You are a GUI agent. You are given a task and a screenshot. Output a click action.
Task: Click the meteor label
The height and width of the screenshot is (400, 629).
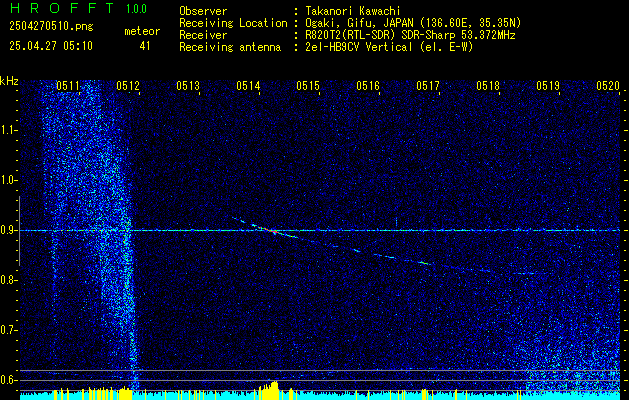click(x=142, y=31)
